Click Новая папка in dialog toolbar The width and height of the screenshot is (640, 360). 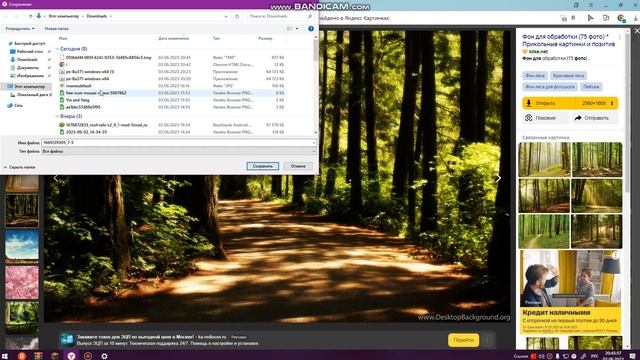pyautogui.click(x=56, y=29)
